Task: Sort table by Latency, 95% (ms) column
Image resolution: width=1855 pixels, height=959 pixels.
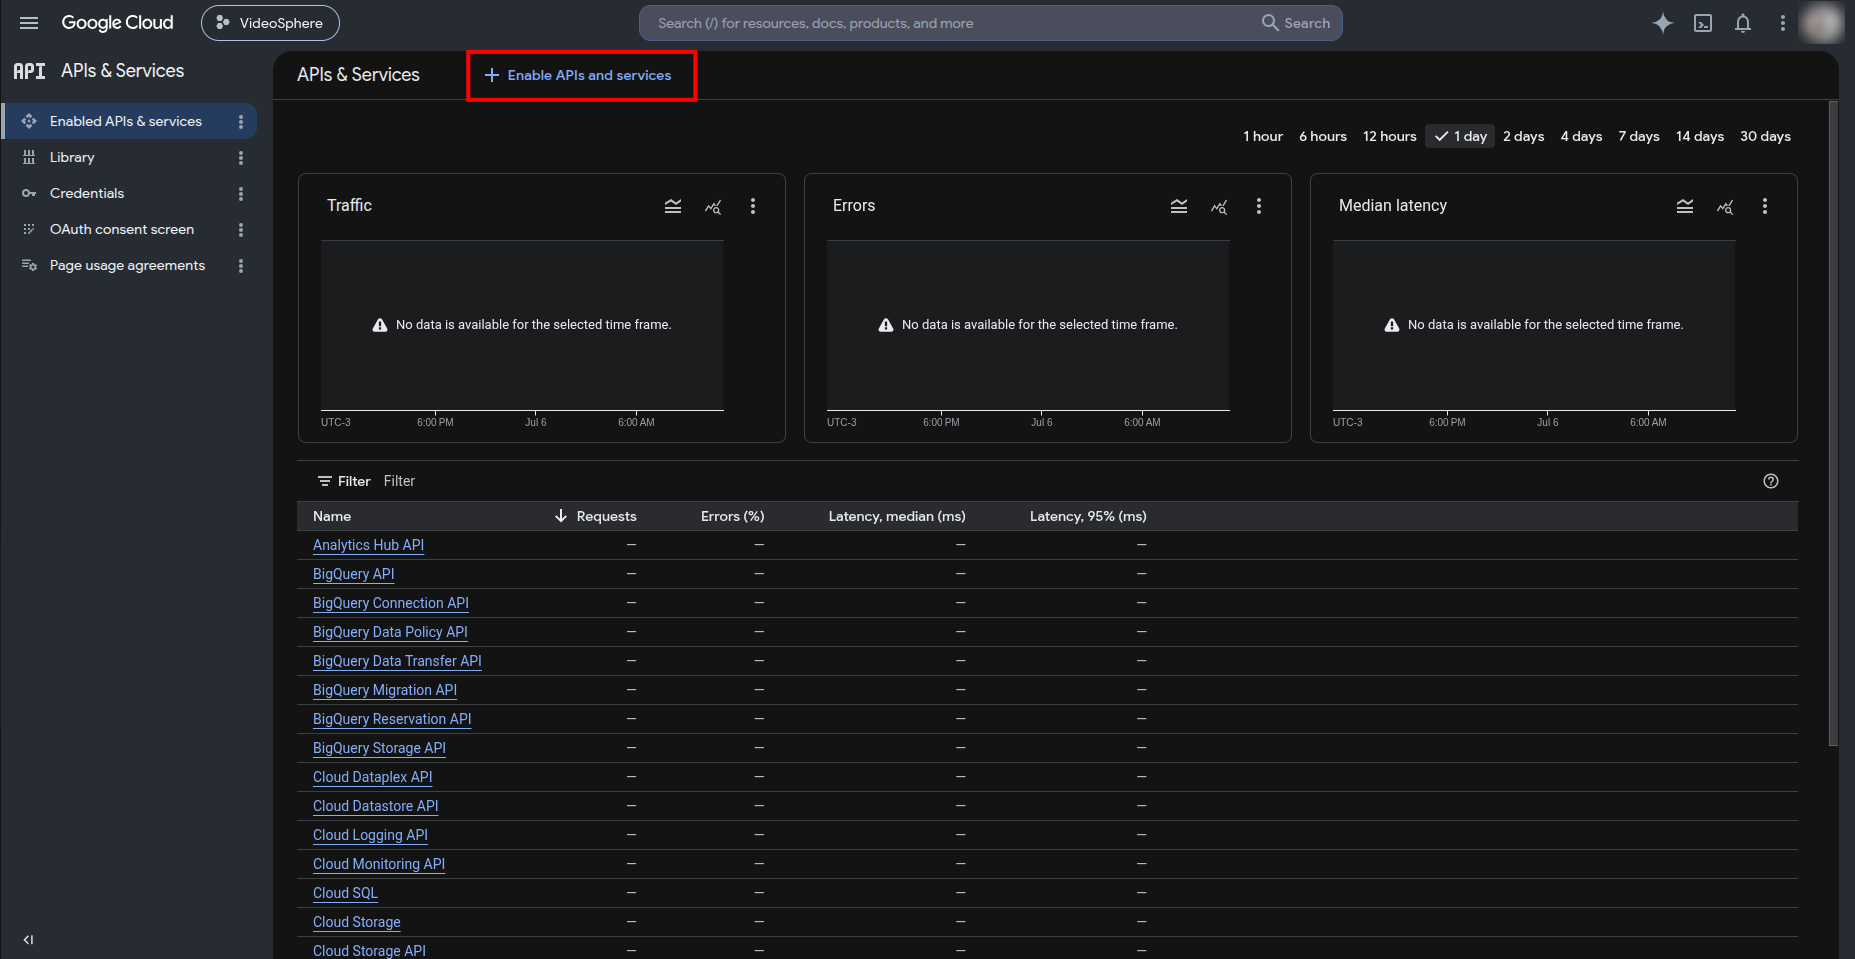Action: pos(1088,516)
